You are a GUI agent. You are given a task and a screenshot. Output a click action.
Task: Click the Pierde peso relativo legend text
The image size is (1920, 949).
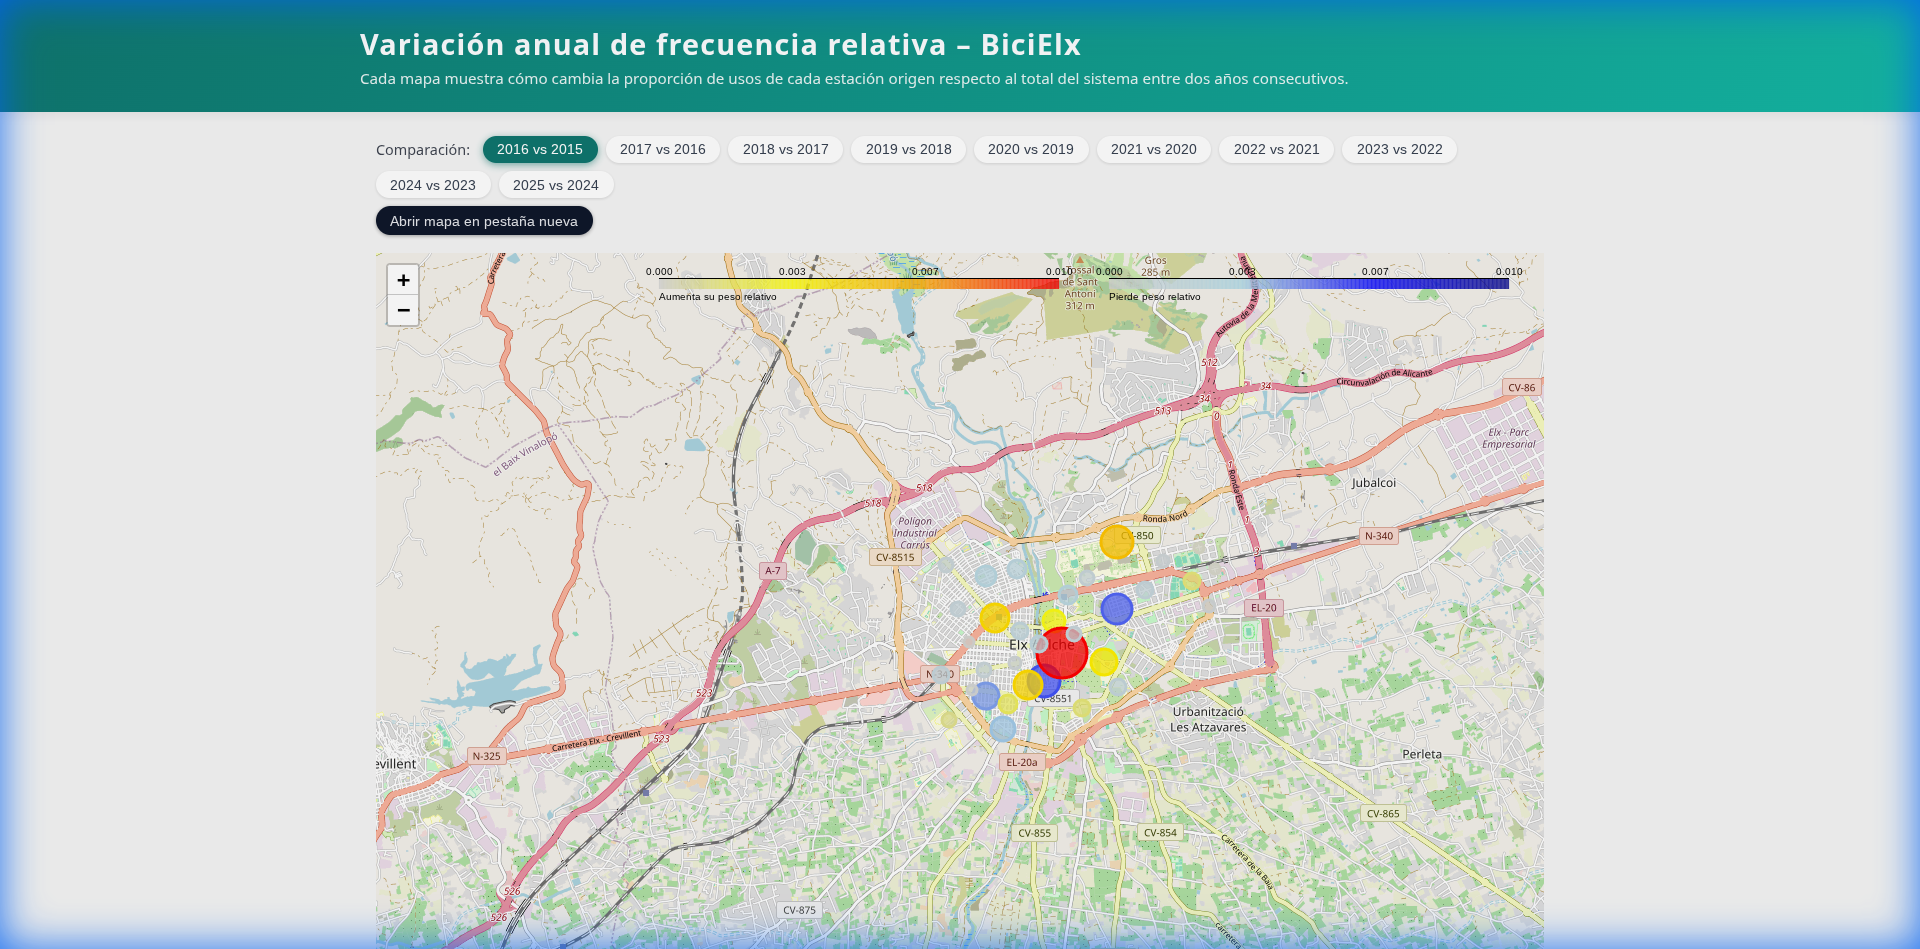pos(1155,297)
